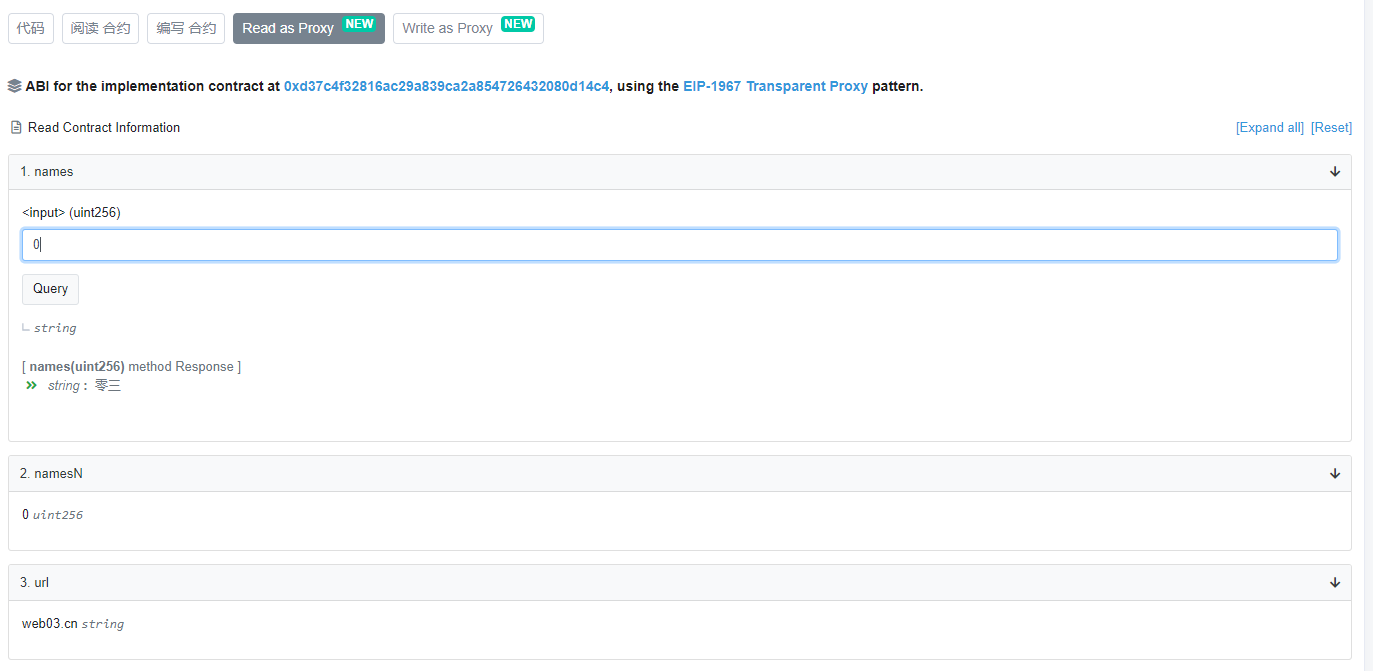Image resolution: width=1373 pixels, height=671 pixels.
Task: Collapse the 1. names section header
Action: pyautogui.click(x=680, y=172)
